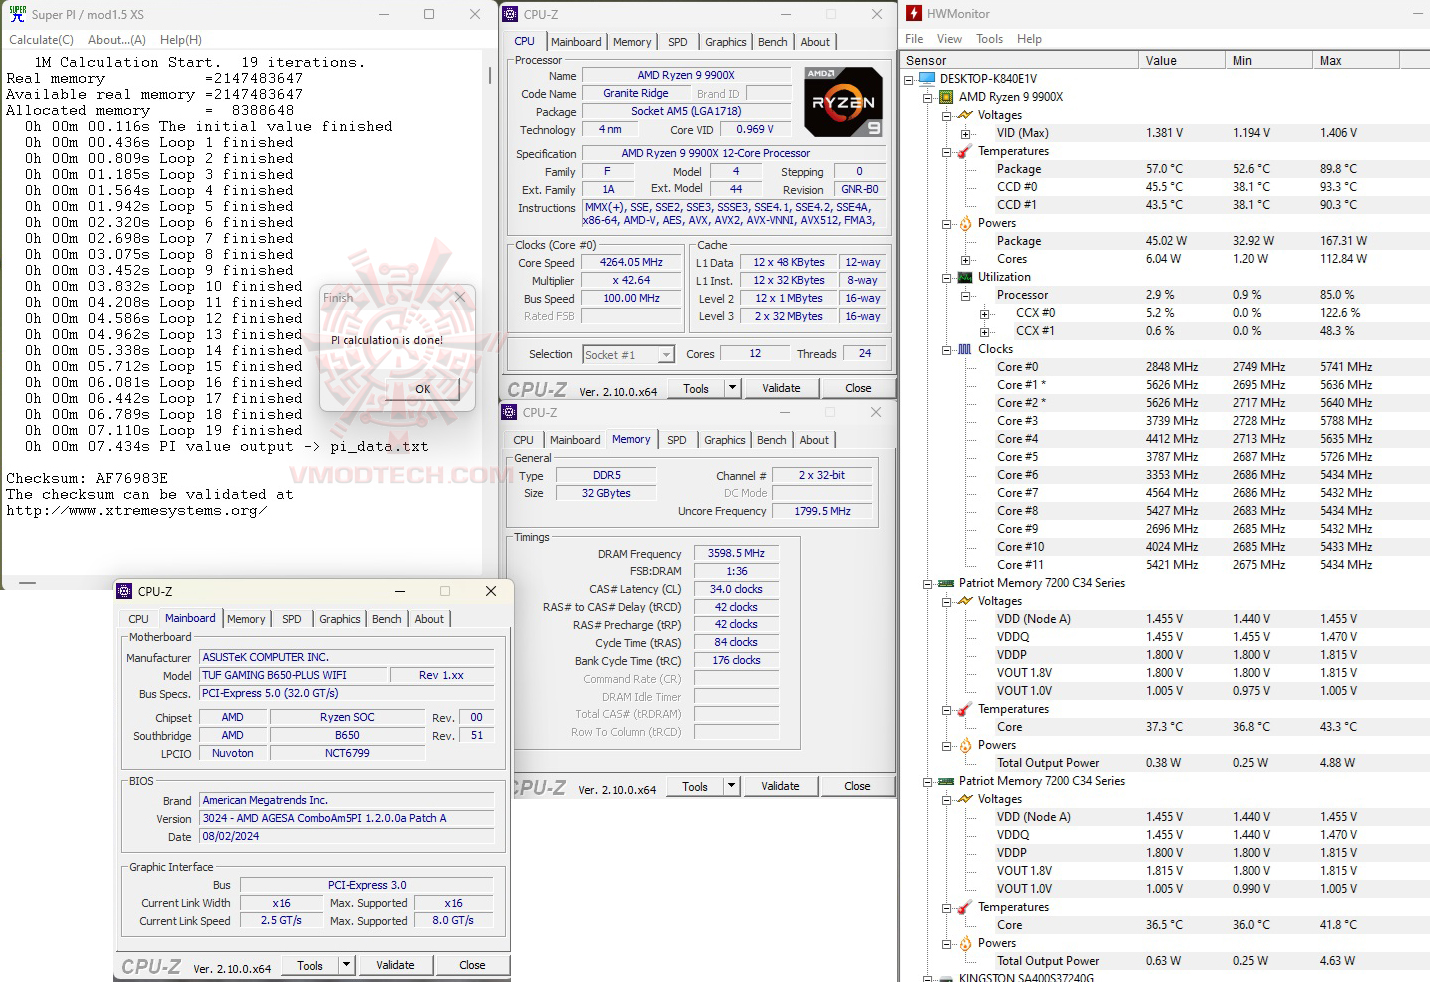
Task: Switch to the SPD tab in CPU-Z
Action: coord(677,41)
